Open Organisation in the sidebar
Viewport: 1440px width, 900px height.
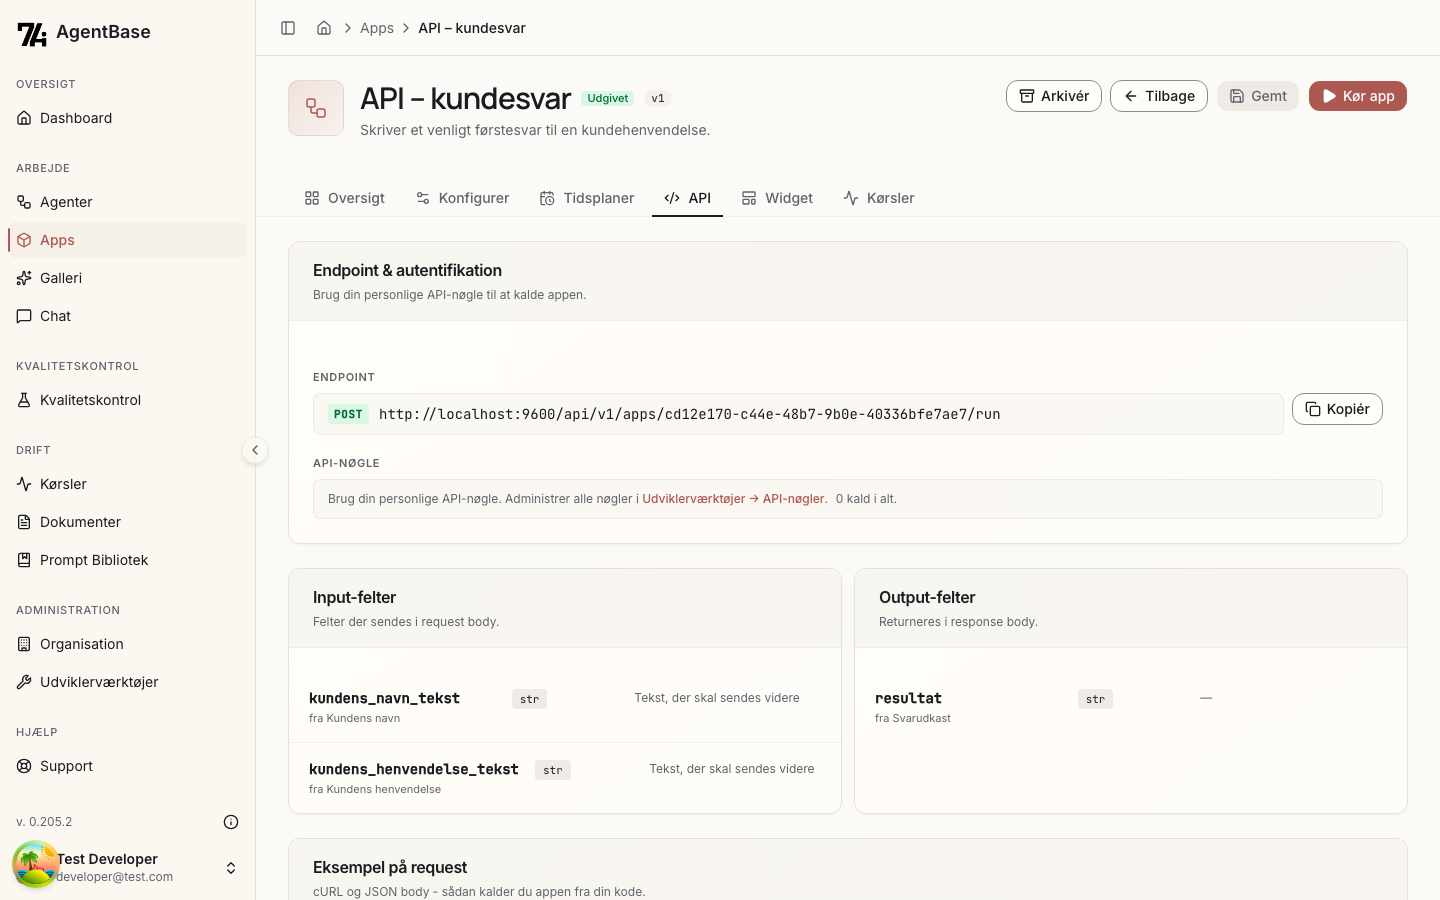pos(127,644)
